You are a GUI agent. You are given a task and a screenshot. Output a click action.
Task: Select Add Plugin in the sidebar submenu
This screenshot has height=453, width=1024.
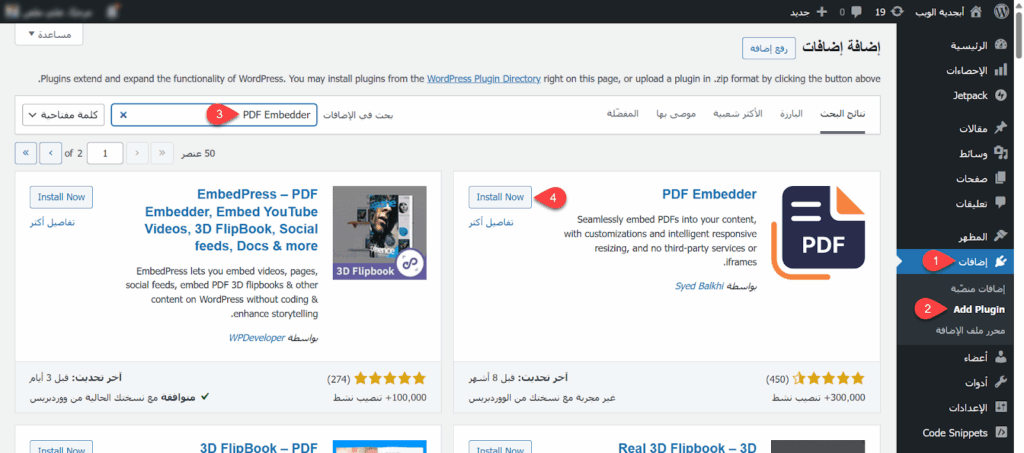coord(978,310)
